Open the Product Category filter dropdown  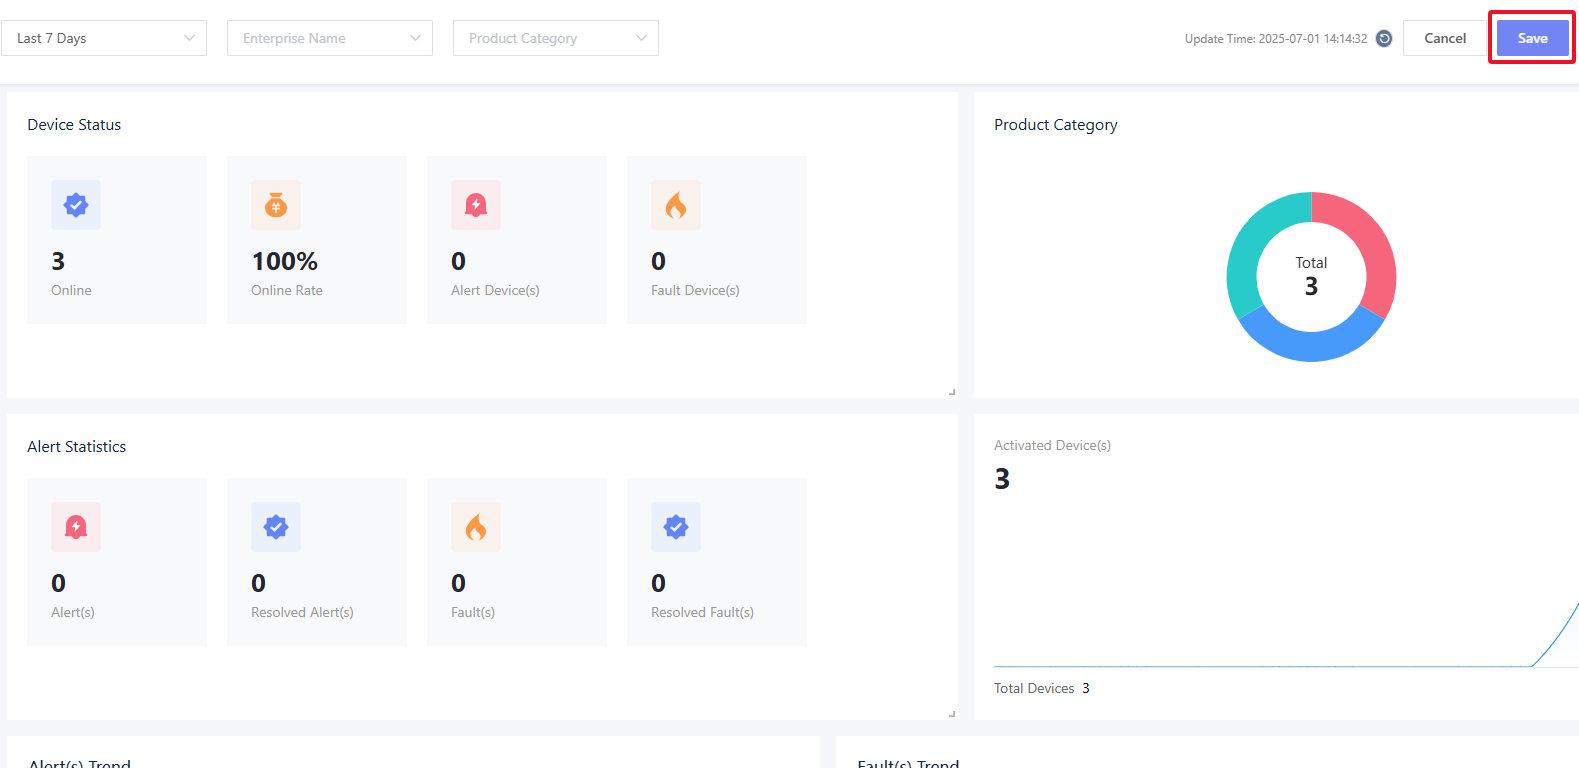click(556, 38)
